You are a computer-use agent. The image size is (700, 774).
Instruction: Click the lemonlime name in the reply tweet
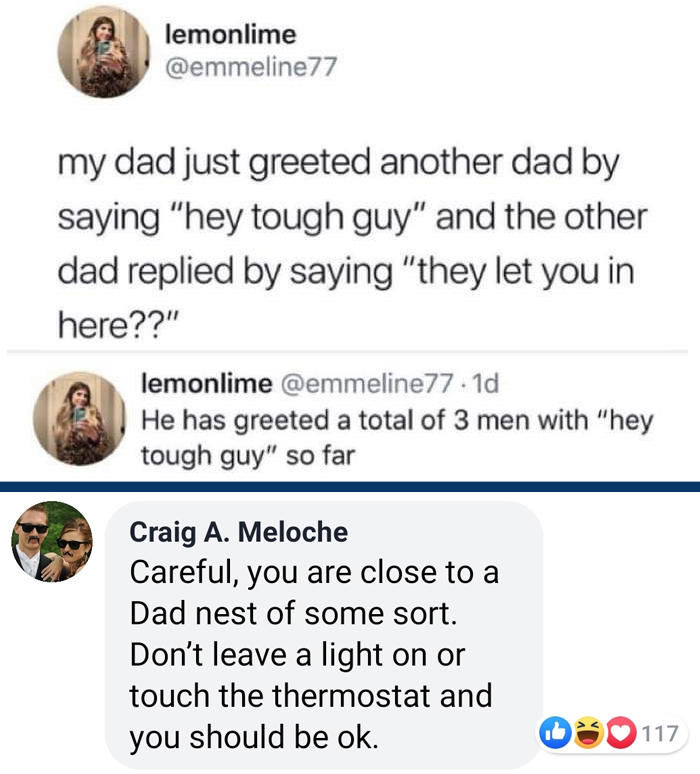[207, 383]
